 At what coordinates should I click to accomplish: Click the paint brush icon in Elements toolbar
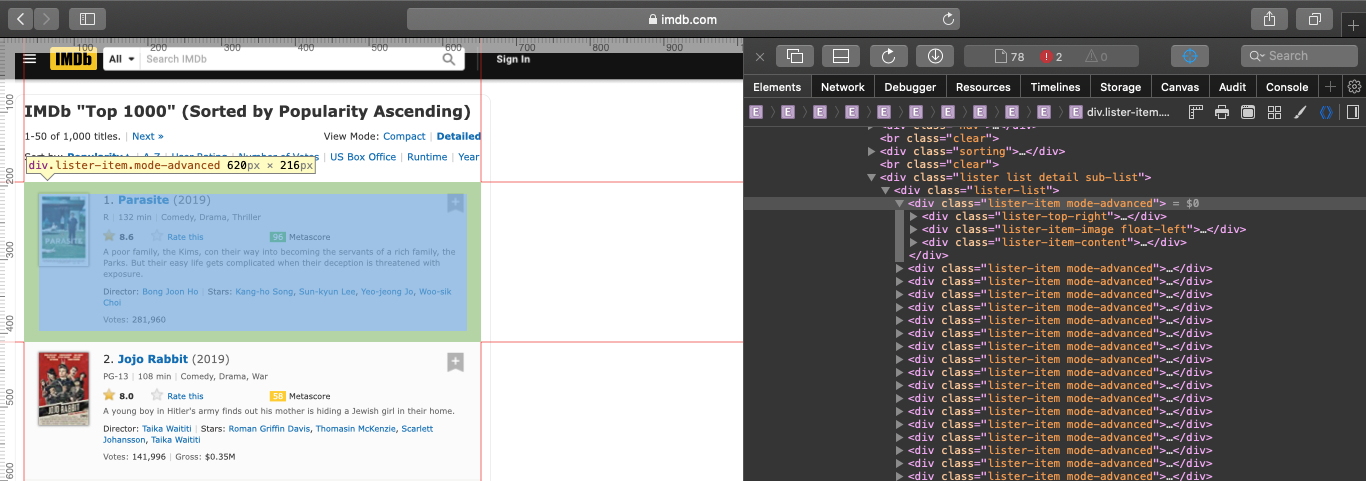[1299, 112]
